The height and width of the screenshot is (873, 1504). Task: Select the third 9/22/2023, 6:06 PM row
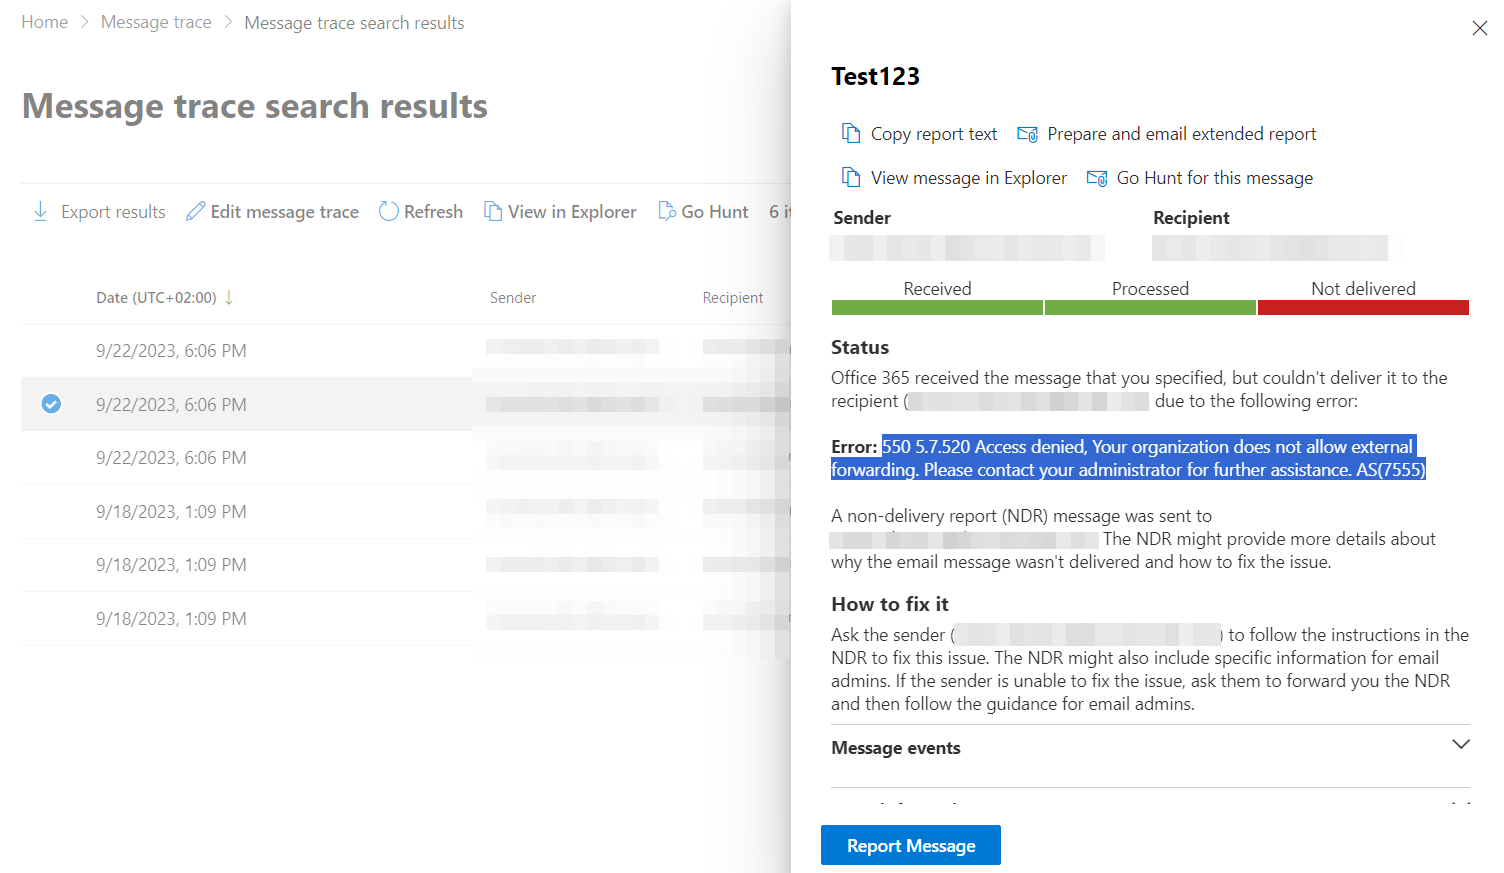(406, 458)
